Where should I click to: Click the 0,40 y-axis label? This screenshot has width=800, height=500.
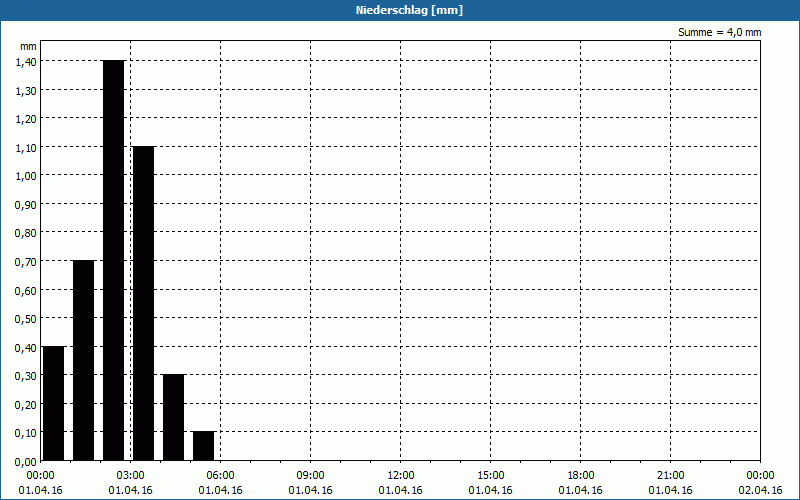(x=26, y=347)
